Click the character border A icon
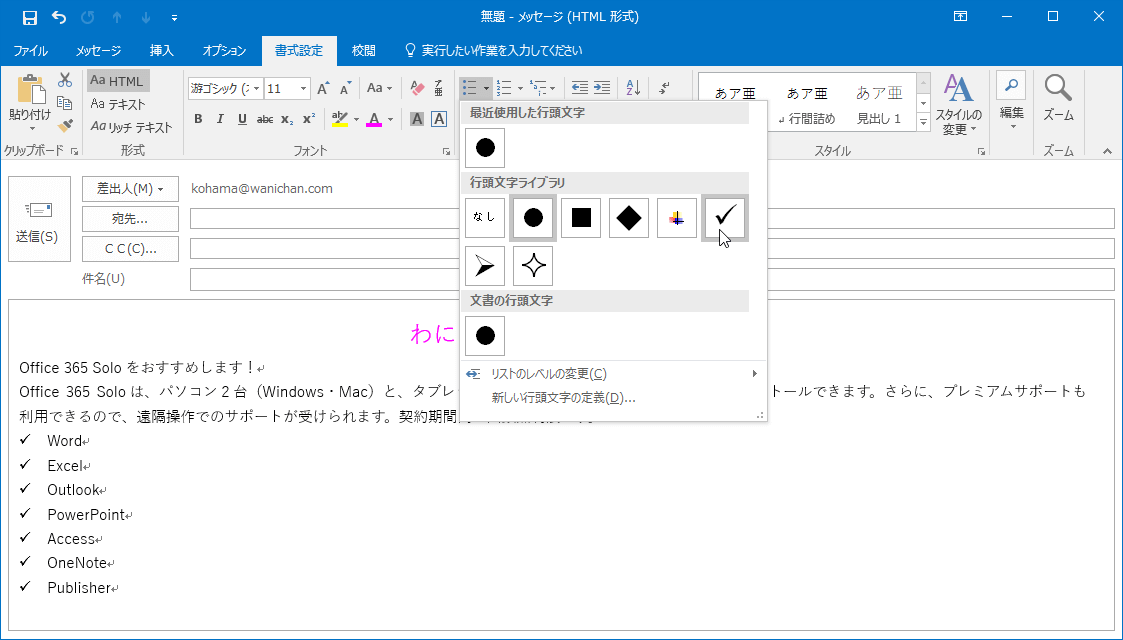Screen dimensions: 1123x640 pyautogui.click(x=439, y=120)
